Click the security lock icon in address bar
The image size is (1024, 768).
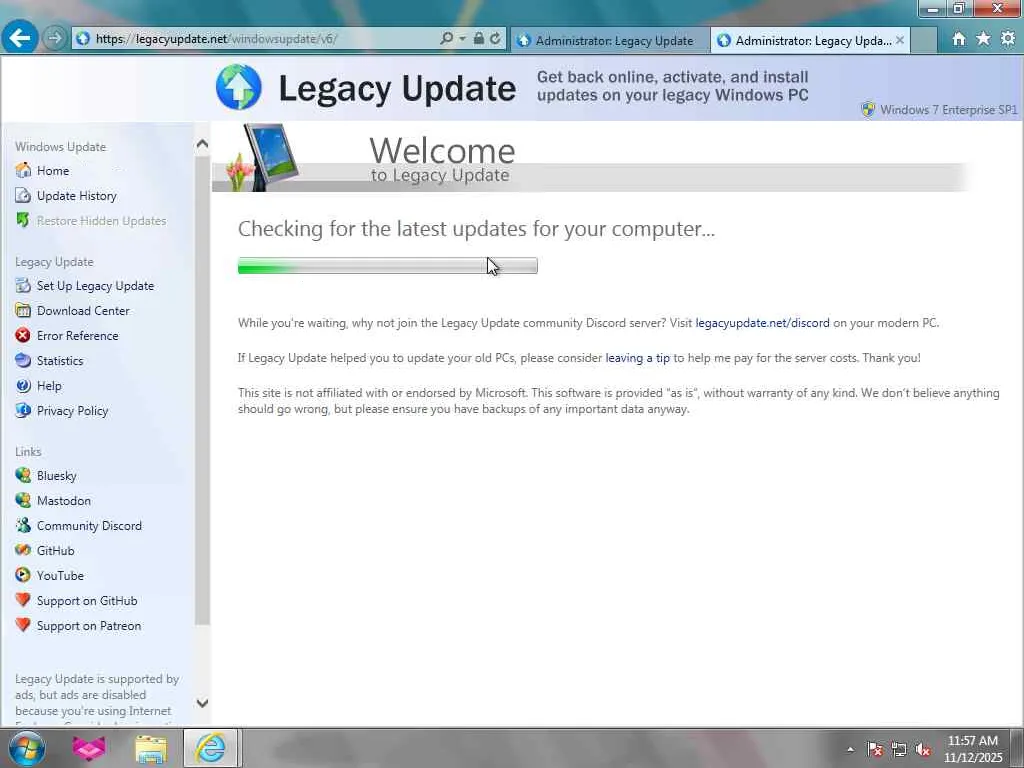click(x=479, y=39)
